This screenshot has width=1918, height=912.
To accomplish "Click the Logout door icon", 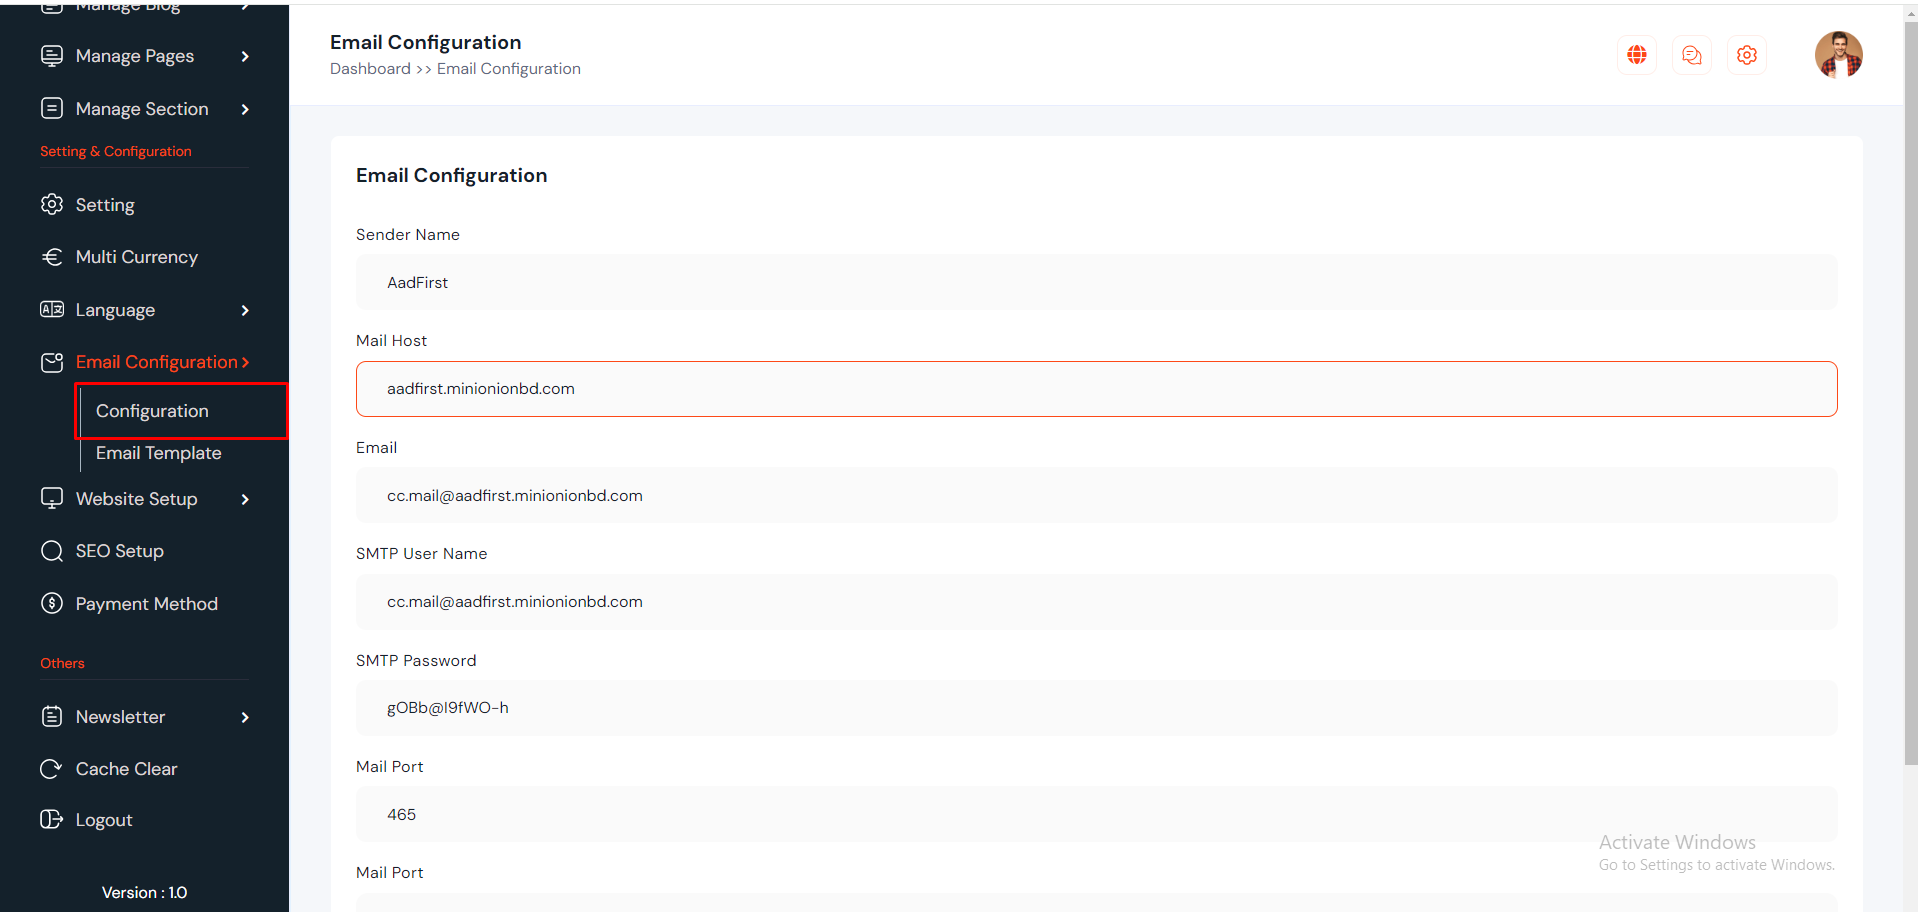I will [x=52, y=820].
